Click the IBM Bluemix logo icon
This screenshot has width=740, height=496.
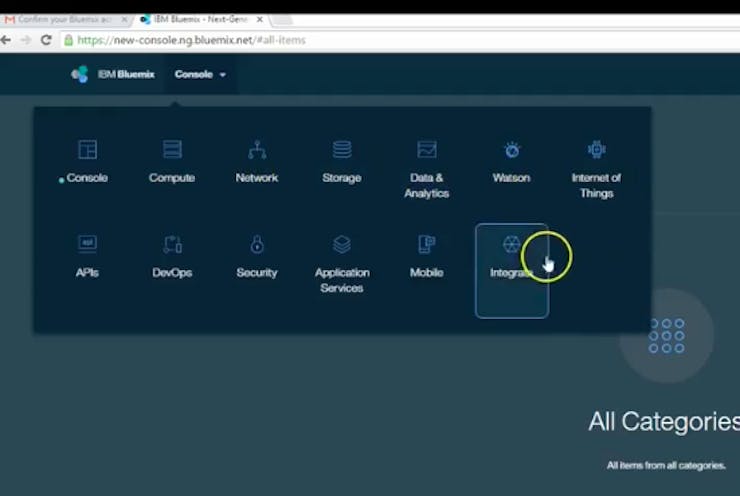point(79,74)
